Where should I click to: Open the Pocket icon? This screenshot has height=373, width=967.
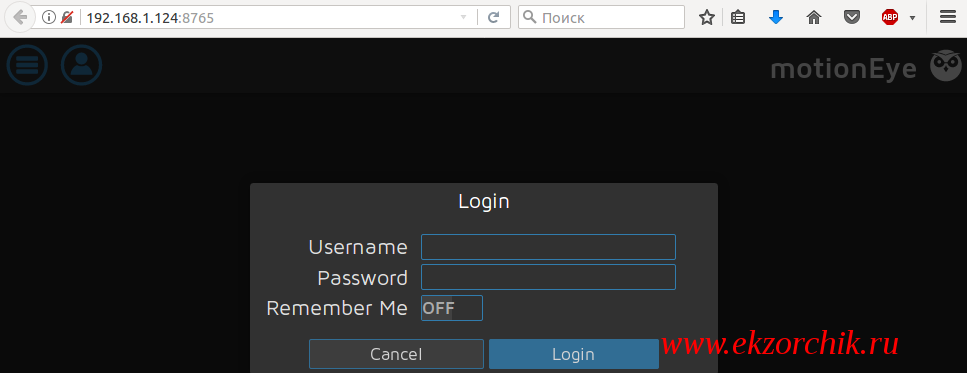coord(852,18)
